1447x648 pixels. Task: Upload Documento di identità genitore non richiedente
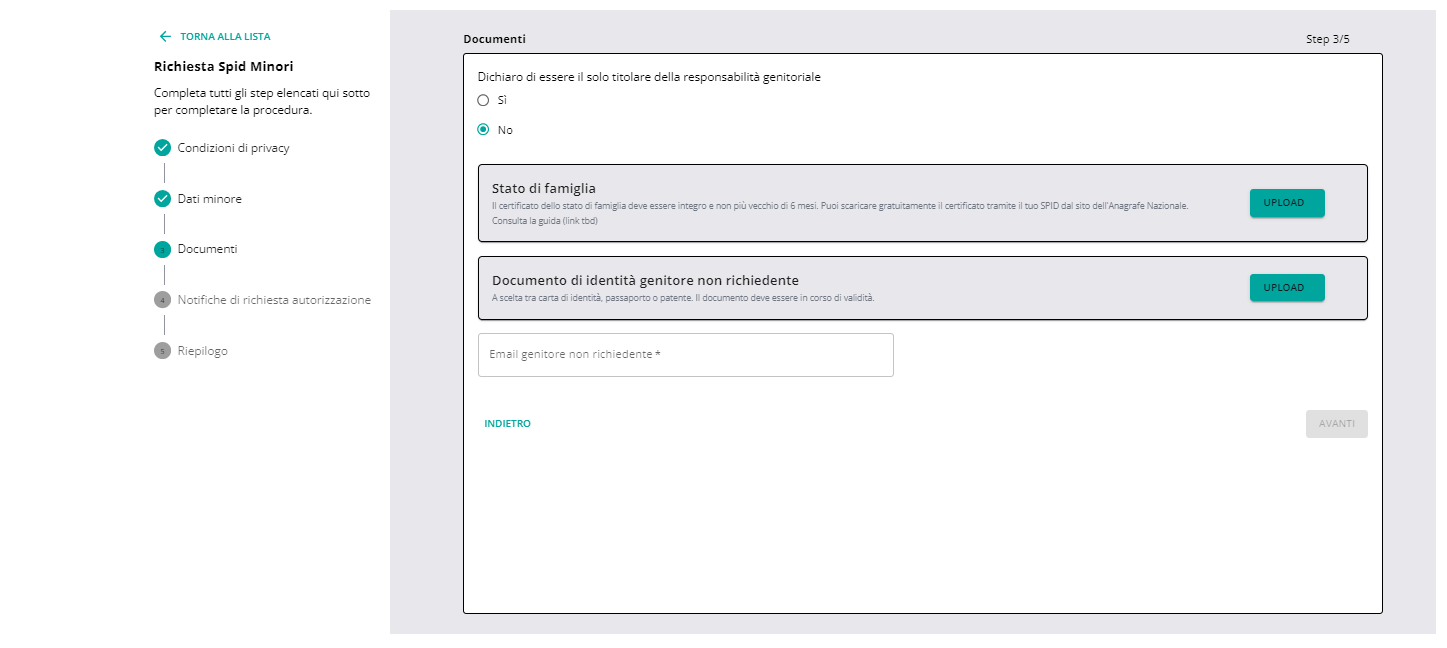1287,288
